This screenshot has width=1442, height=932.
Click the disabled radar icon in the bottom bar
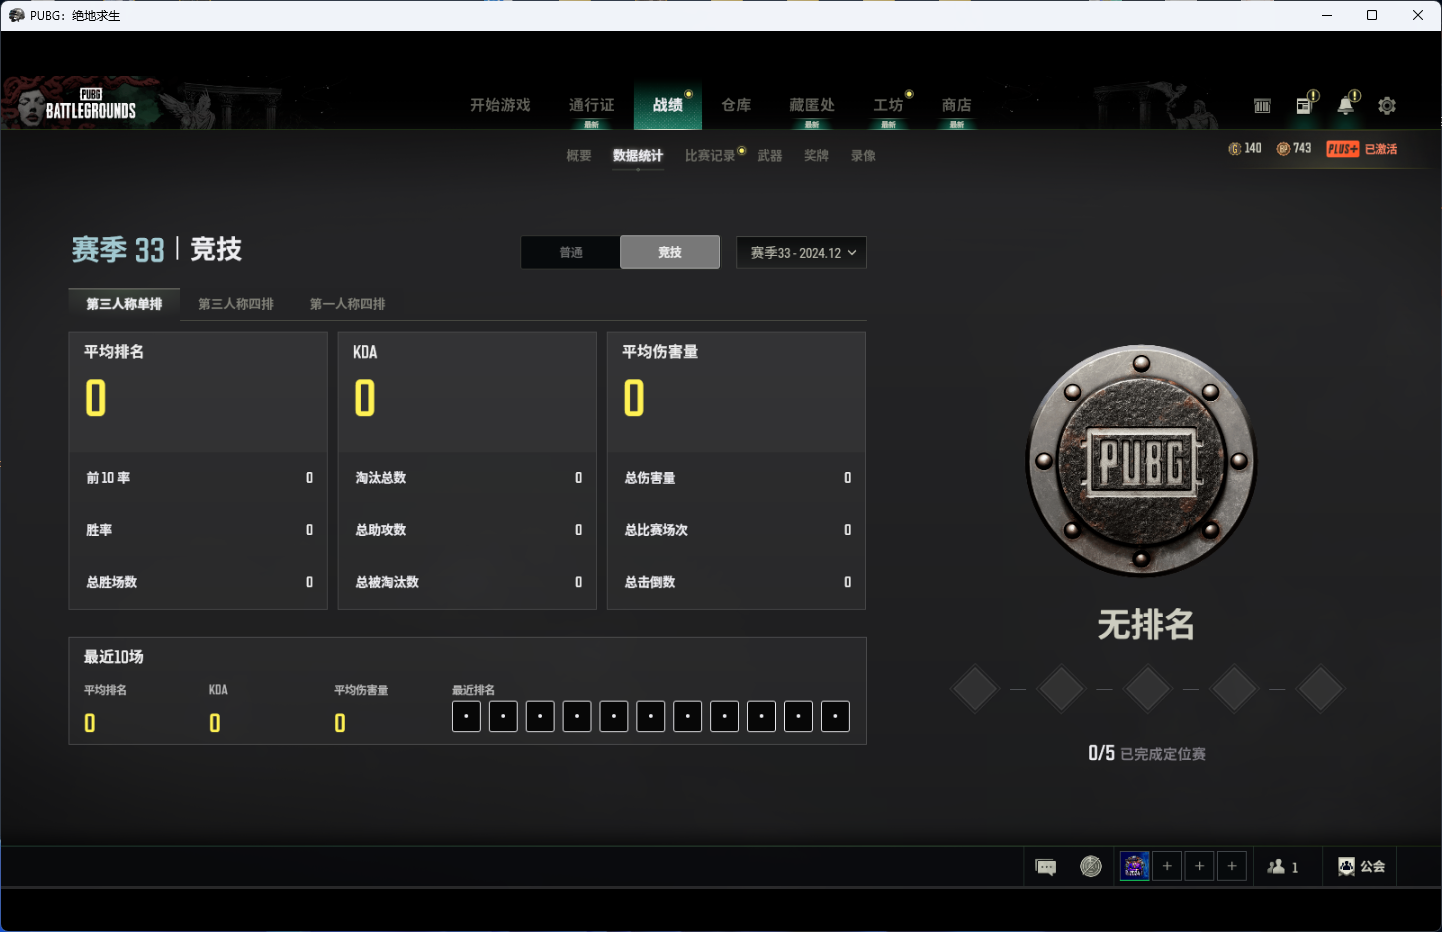[x=1091, y=867]
